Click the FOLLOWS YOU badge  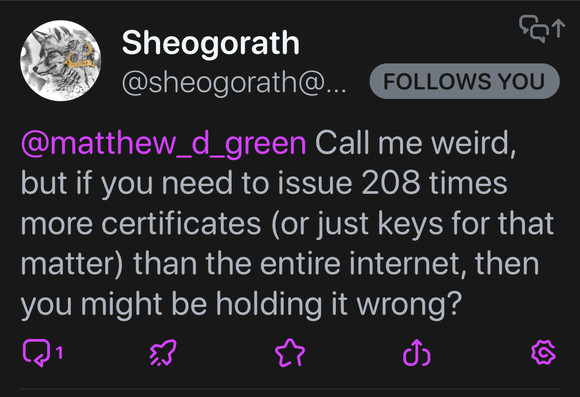(464, 81)
